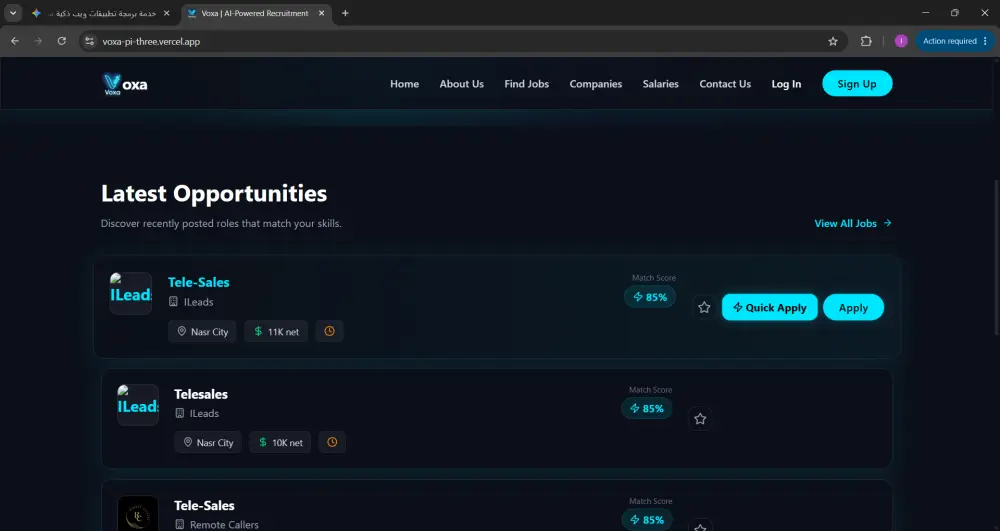Open the tab search dropdown arrow
This screenshot has height=531, width=1000.
tap(13, 13)
